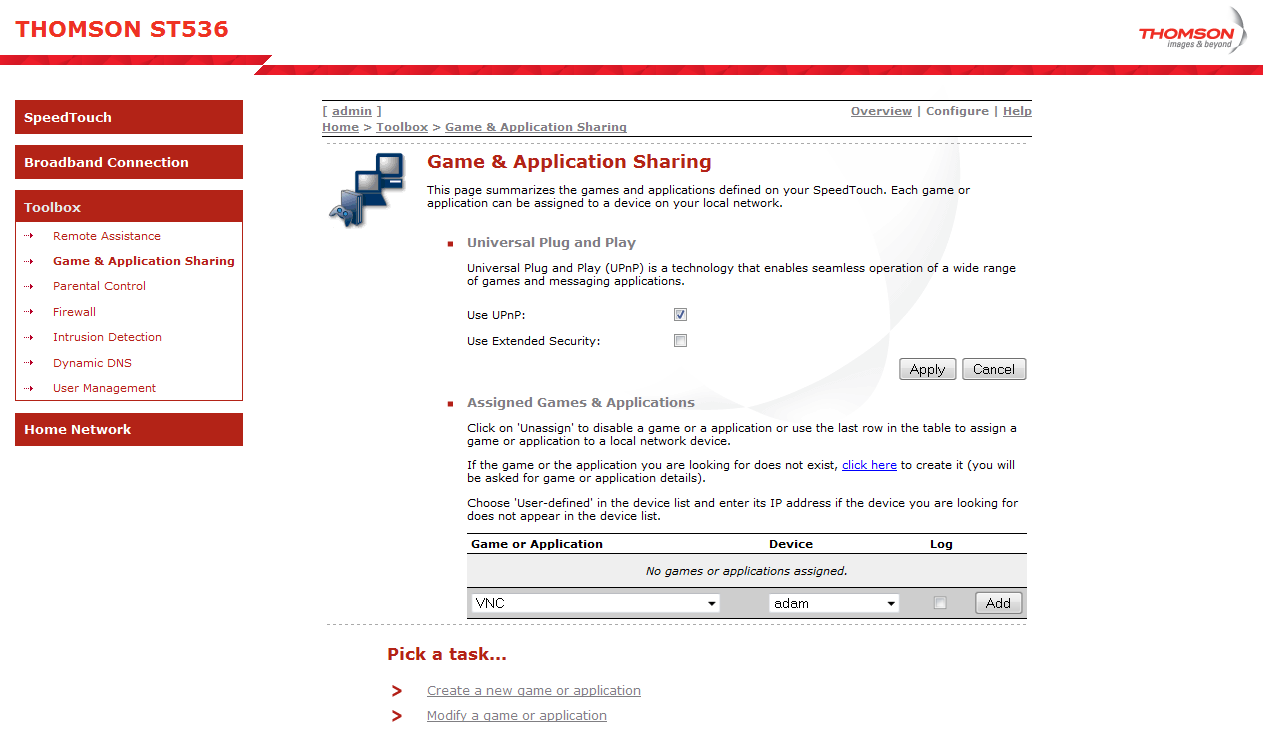The height and width of the screenshot is (730, 1263).
Task: Open Parental Control settings
Action: point(99,286)
